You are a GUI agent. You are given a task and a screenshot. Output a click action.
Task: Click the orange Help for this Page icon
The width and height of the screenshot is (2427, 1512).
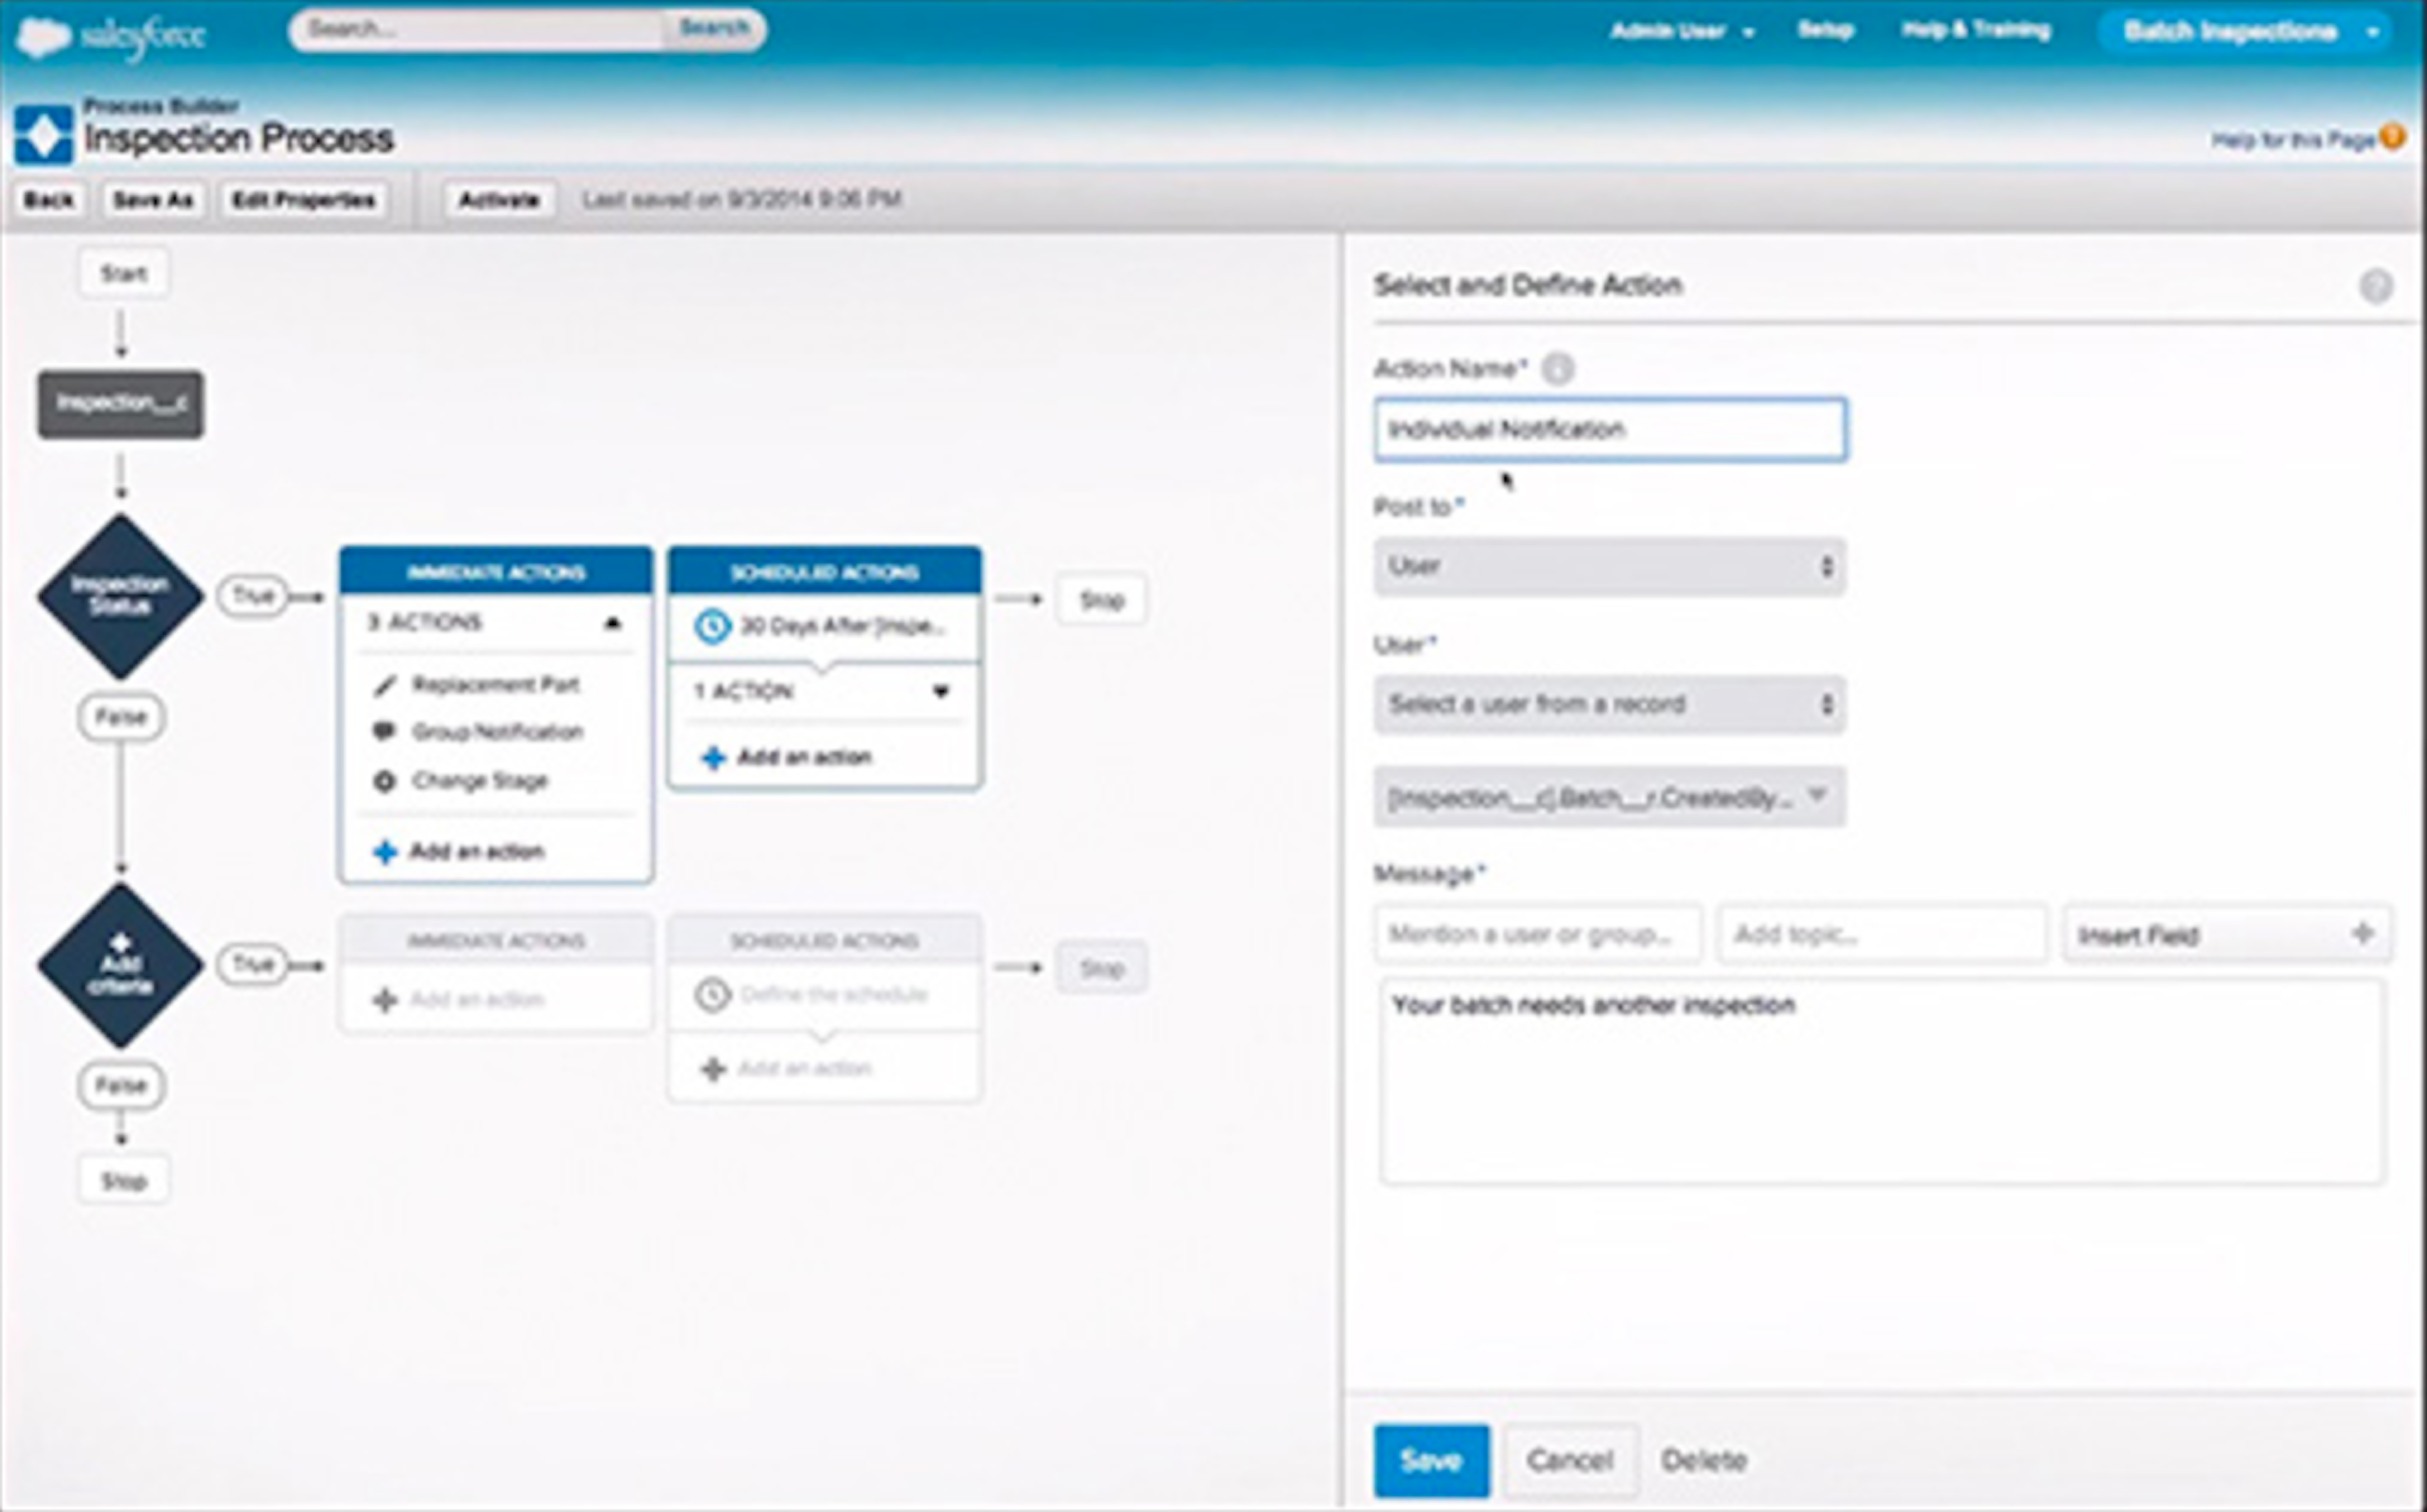[2392, 137]
